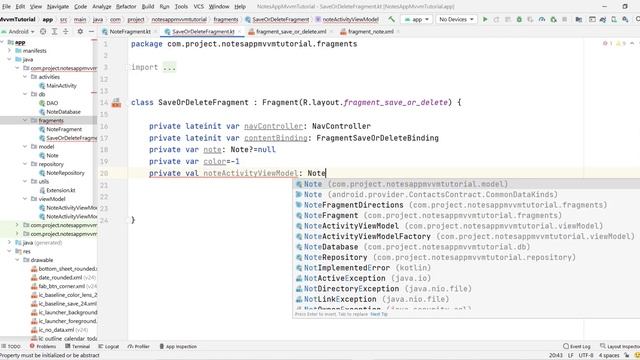
Task: Click SaveOrDeleteFragment in breadcrumb bar
Action: tap(277, 19)
